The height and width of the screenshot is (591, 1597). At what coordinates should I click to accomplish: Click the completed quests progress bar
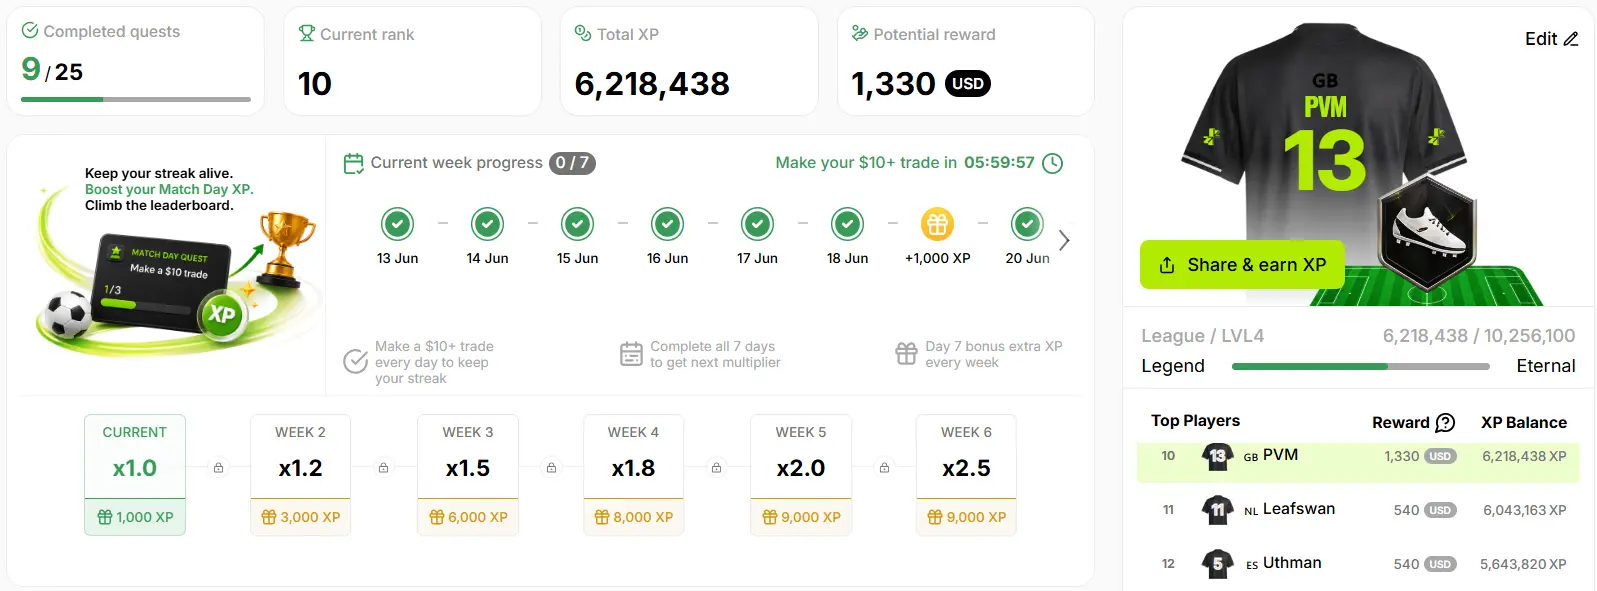[136, 99]
